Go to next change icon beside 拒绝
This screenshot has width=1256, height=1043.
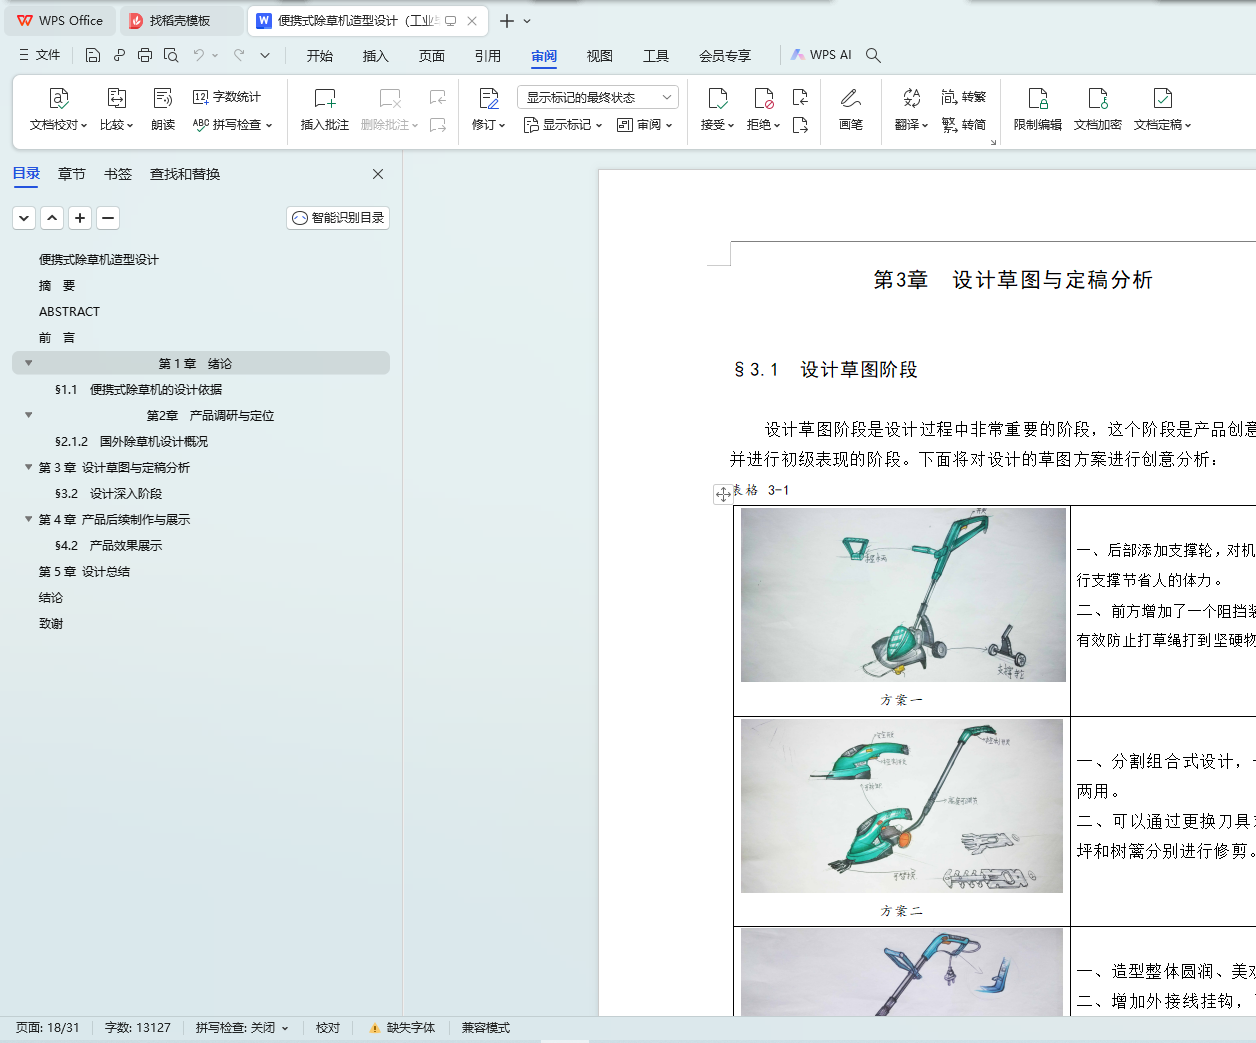point(800,125)
